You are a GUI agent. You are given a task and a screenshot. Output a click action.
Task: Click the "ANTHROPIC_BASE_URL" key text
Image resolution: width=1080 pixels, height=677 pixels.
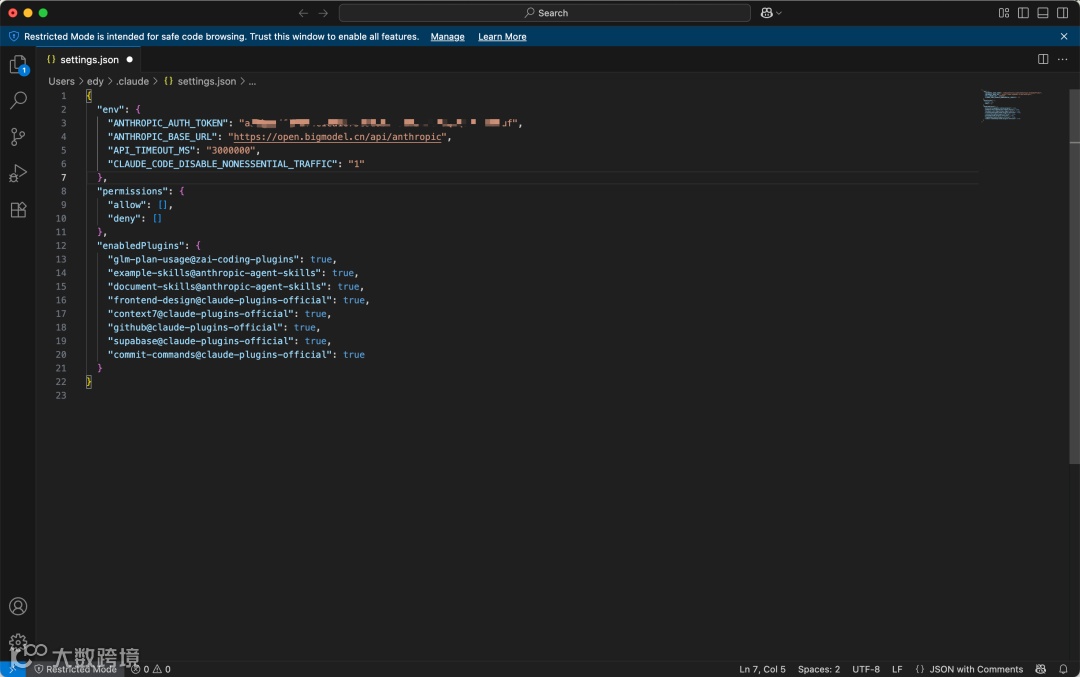162,137
